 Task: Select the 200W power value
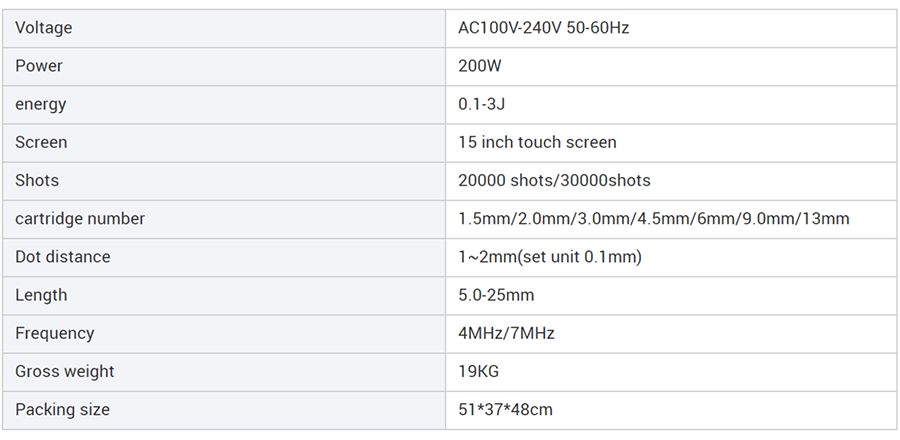[x=479, y=66]
